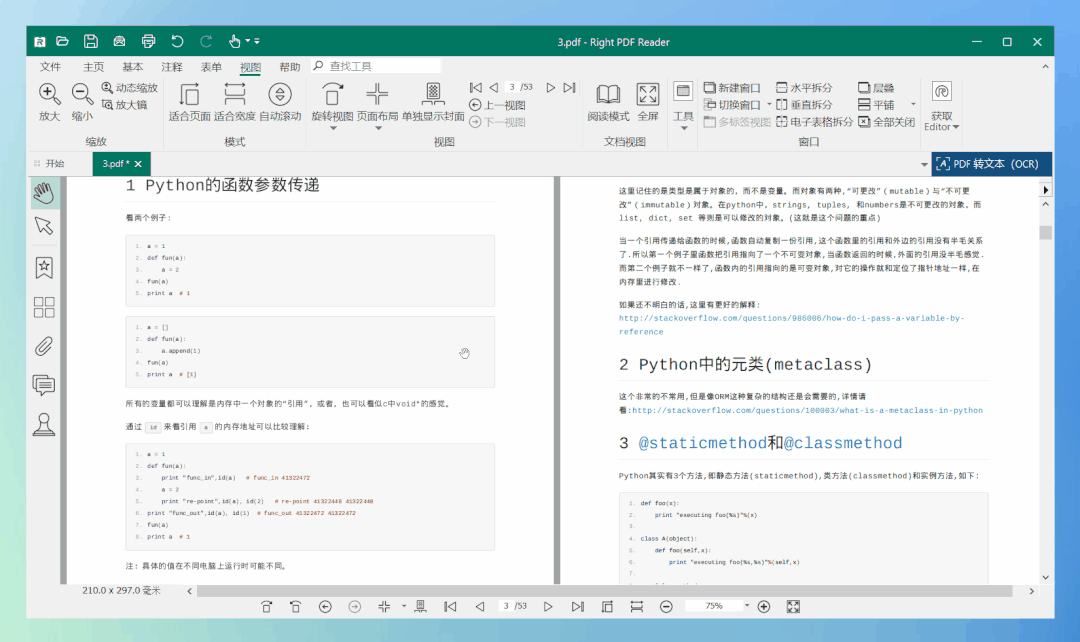Open the 75% zoom level dropdown
The height and width of the screenshot is (642, 1080).
click(747, 606)
